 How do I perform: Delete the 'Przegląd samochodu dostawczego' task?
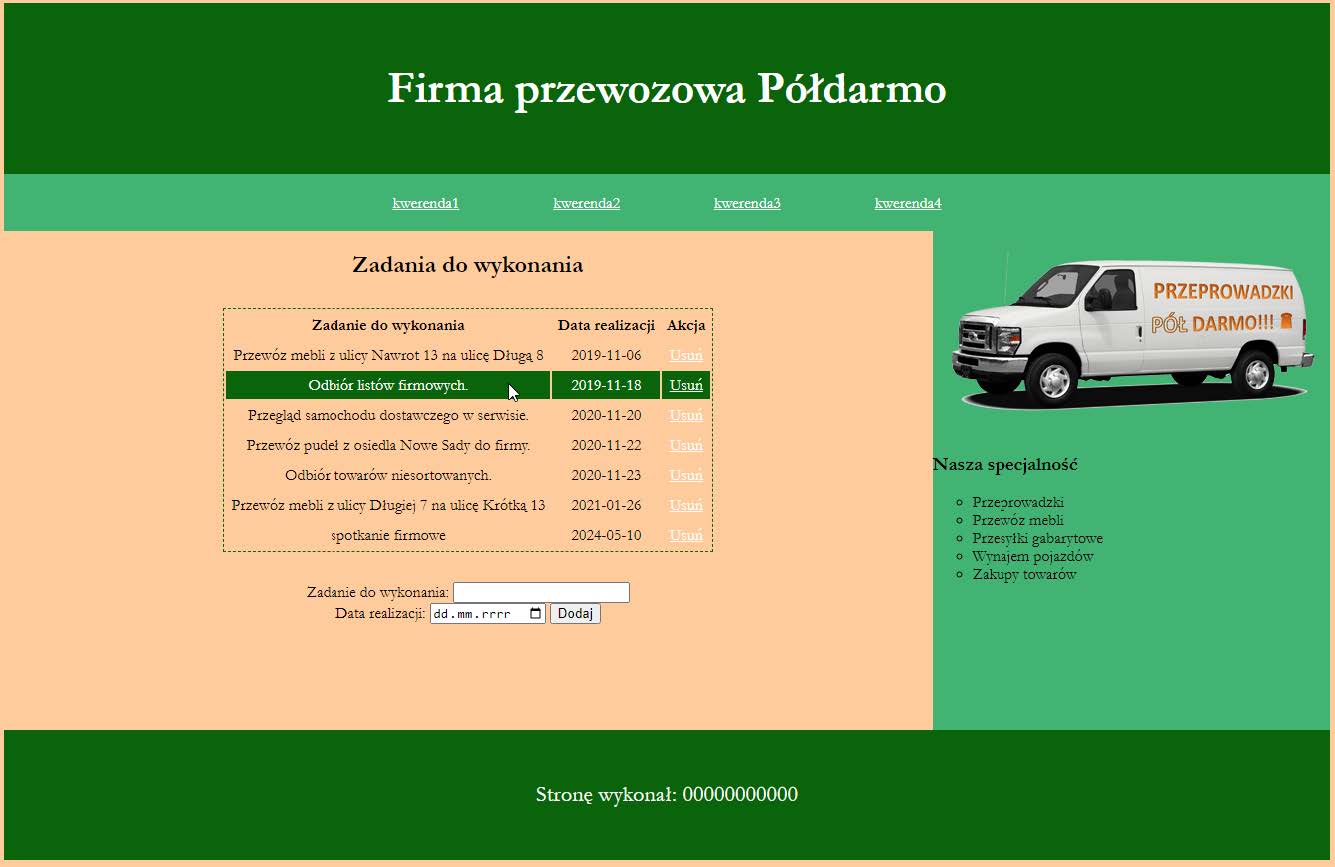tap(686, 415)
